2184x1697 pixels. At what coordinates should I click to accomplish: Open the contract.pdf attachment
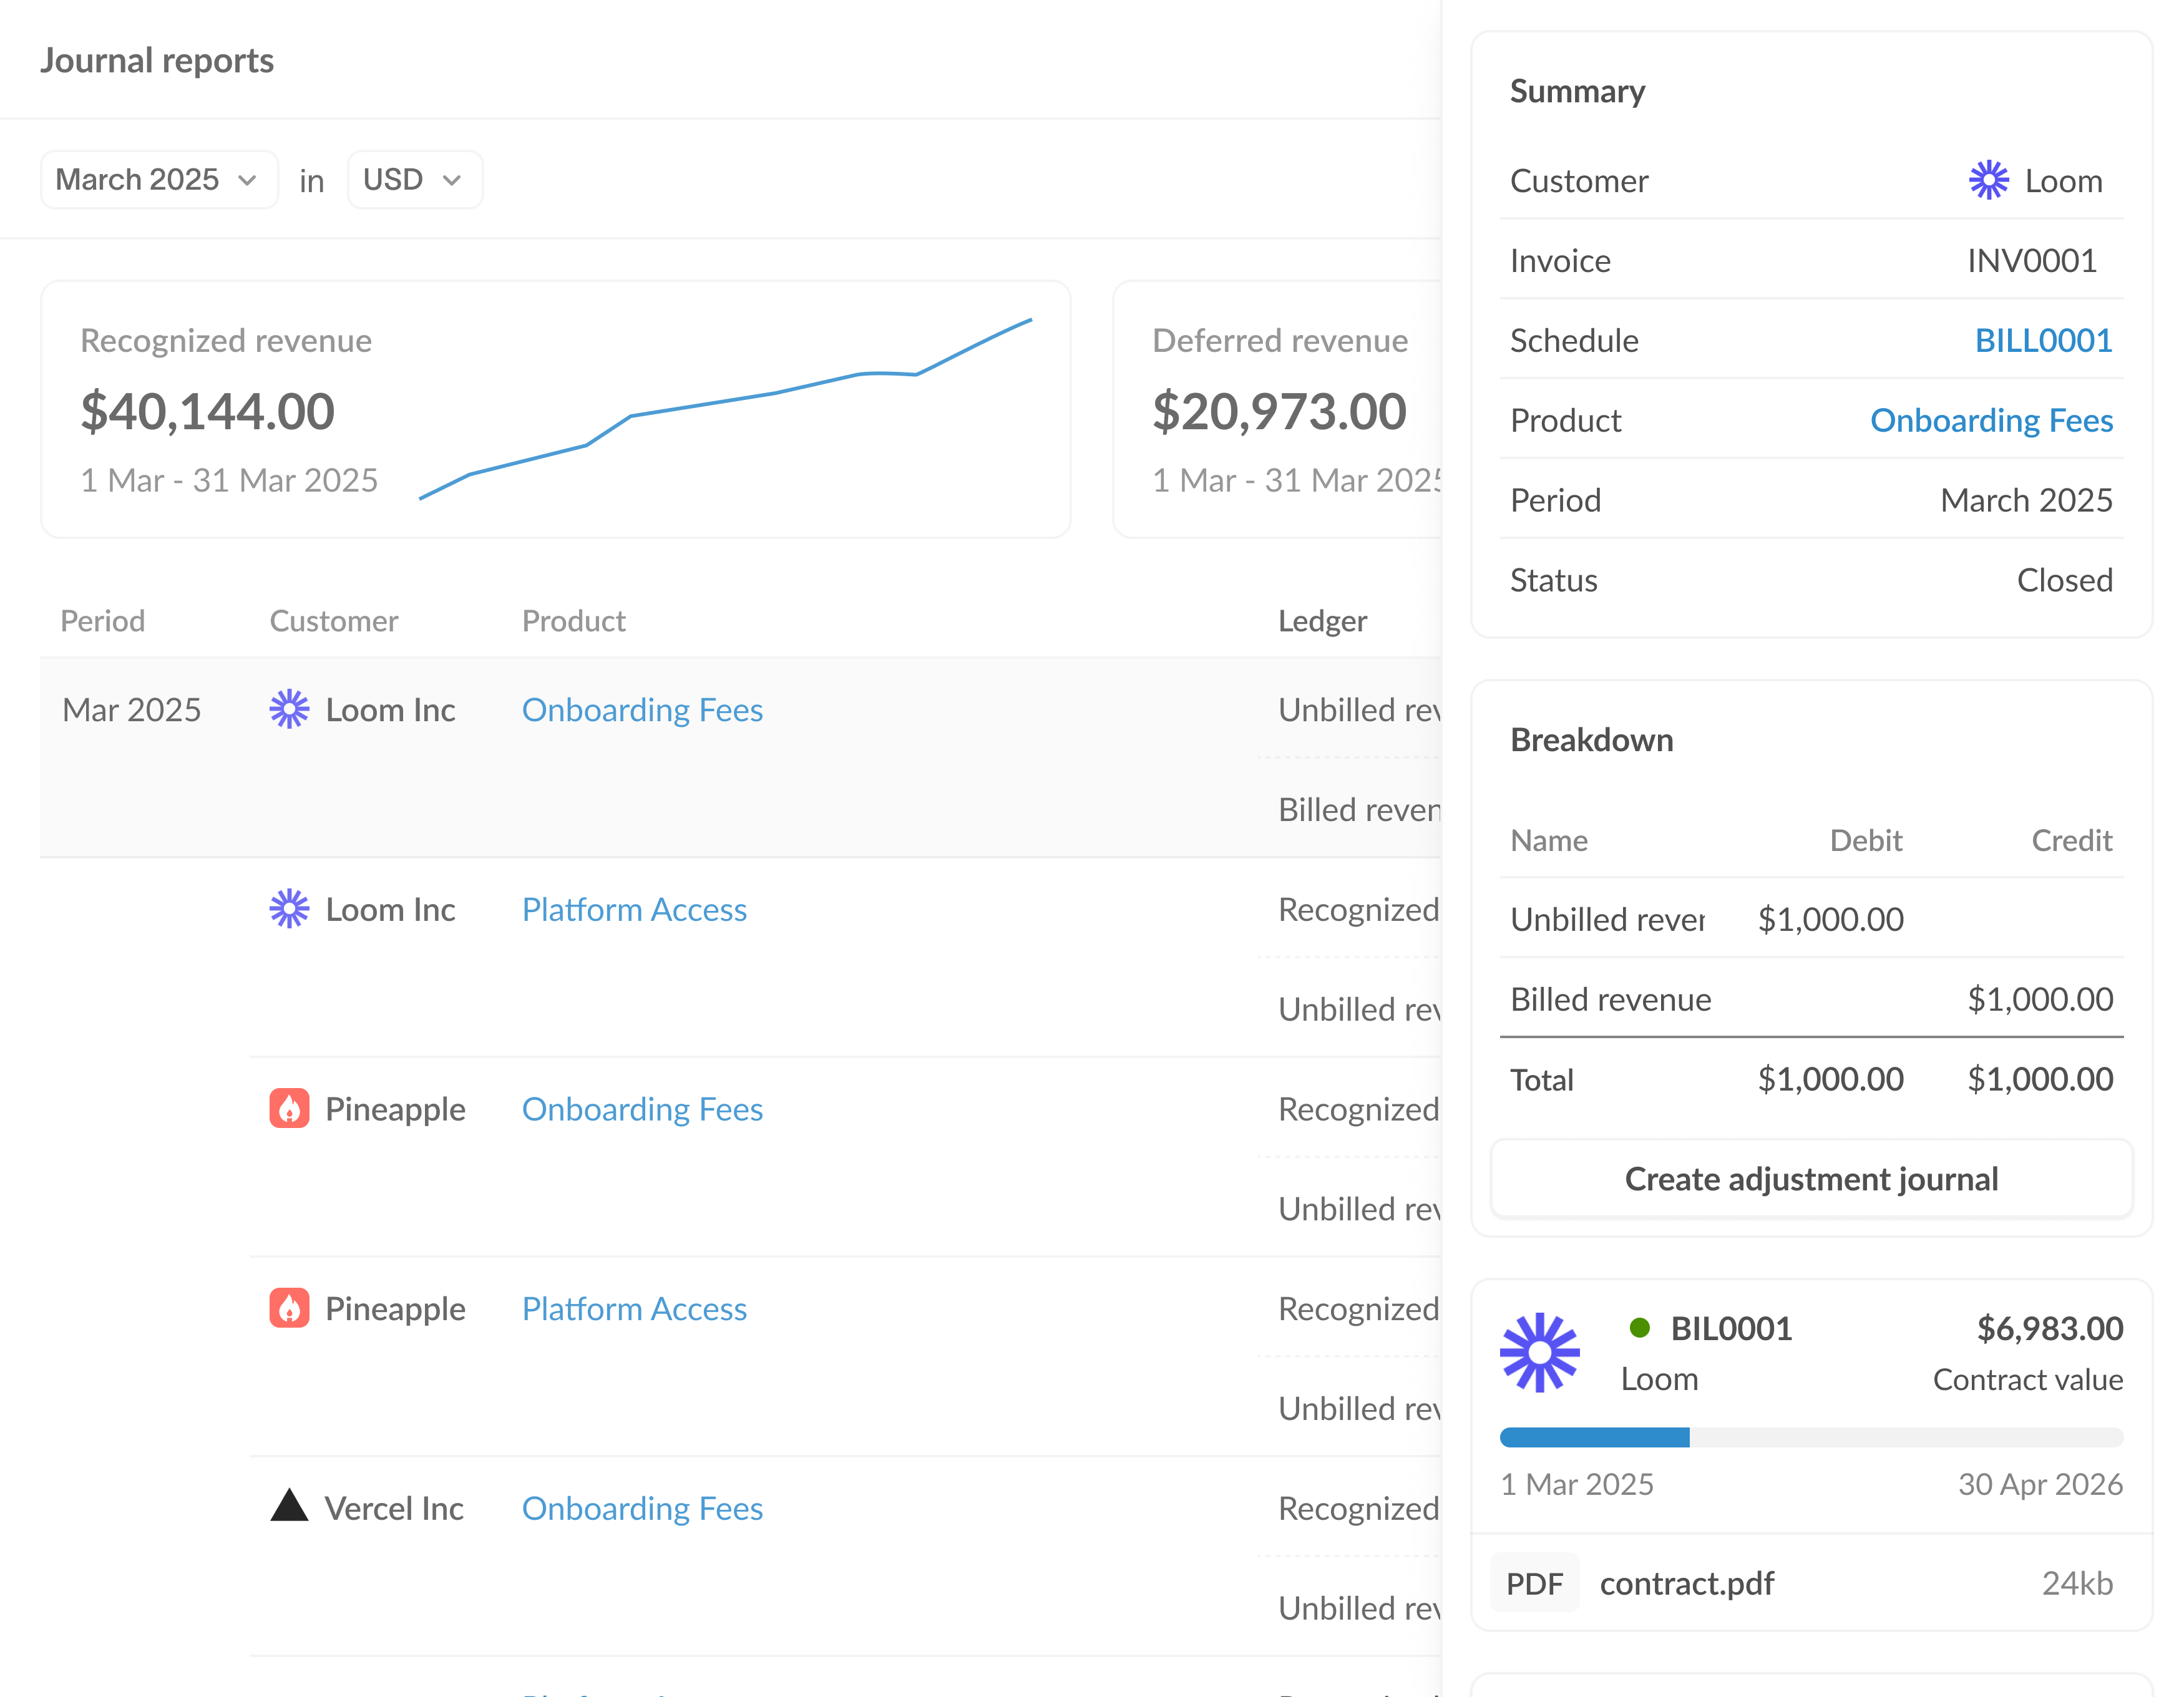tap(1687, 1583)
